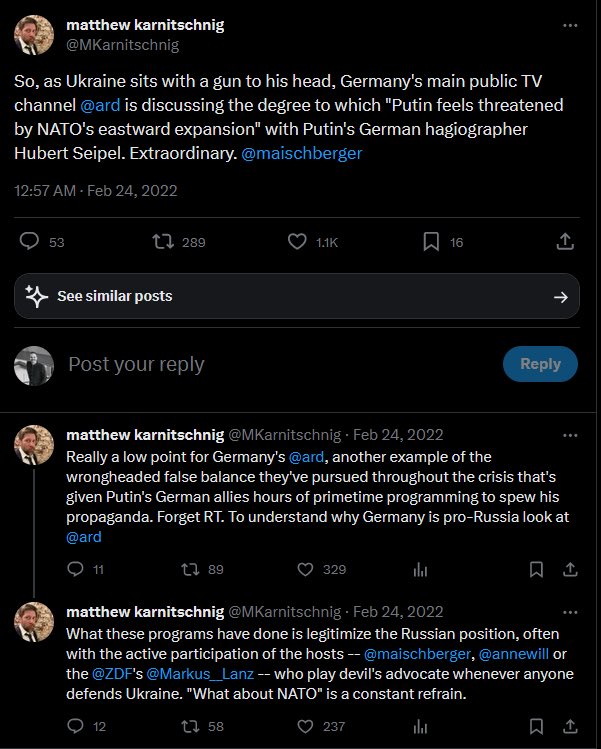Image resolution: width=601 pixels, height=749 pixels.
Task: Click the blue Reply button
Action: point(540,364)
